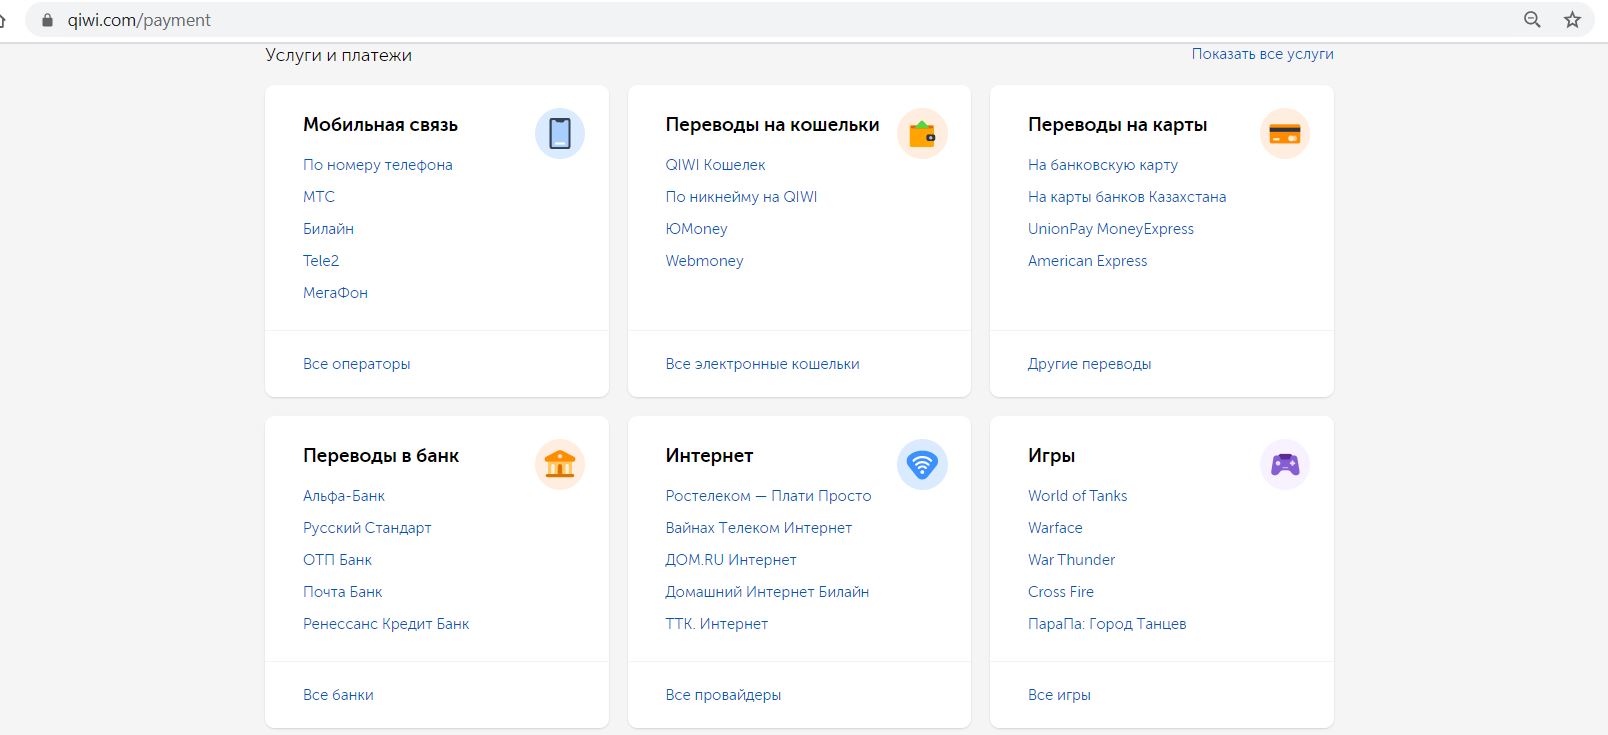Show Все банки list
The height and width of the screenshot is (735, 1608).
(338, 695)
